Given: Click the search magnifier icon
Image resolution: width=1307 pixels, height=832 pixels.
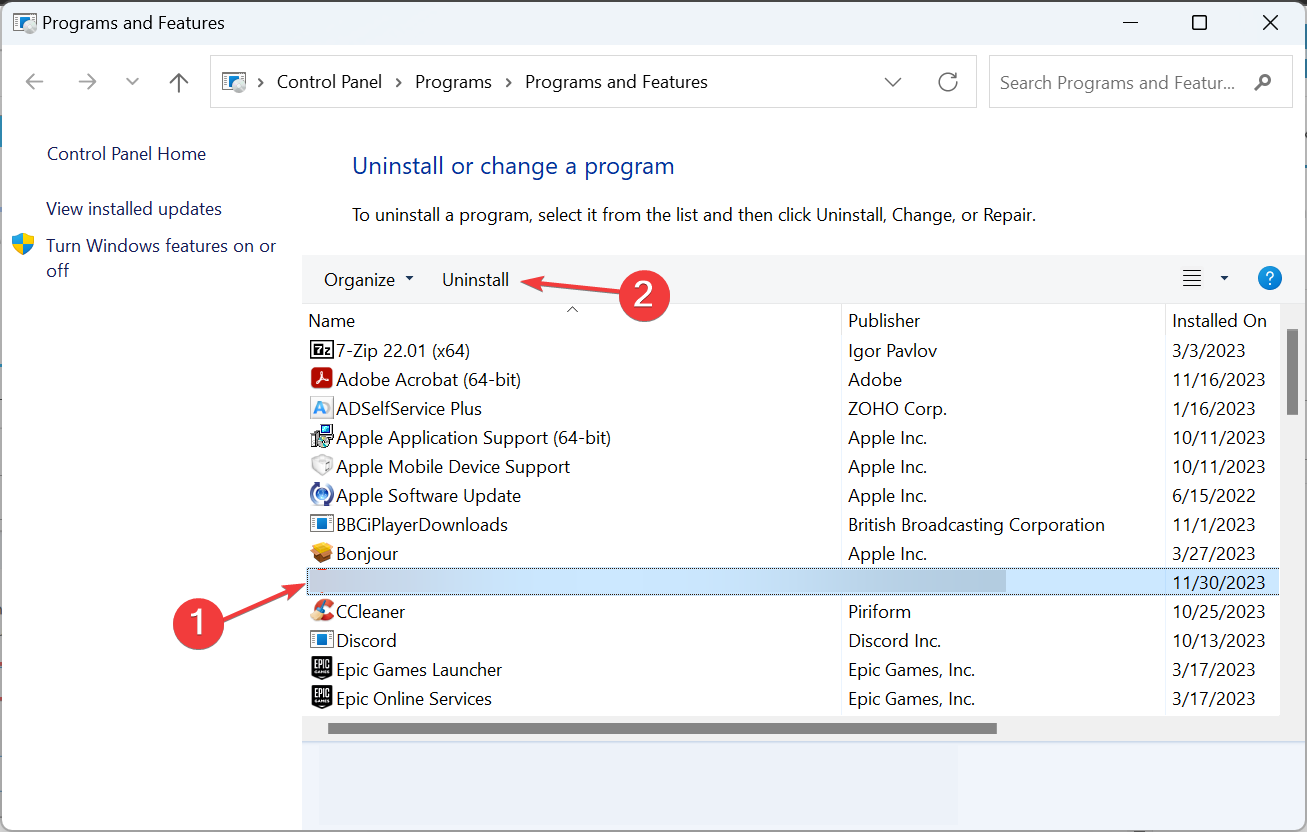Looking at the screenshot, I should pyautogui.click(x=1263, y=82).
